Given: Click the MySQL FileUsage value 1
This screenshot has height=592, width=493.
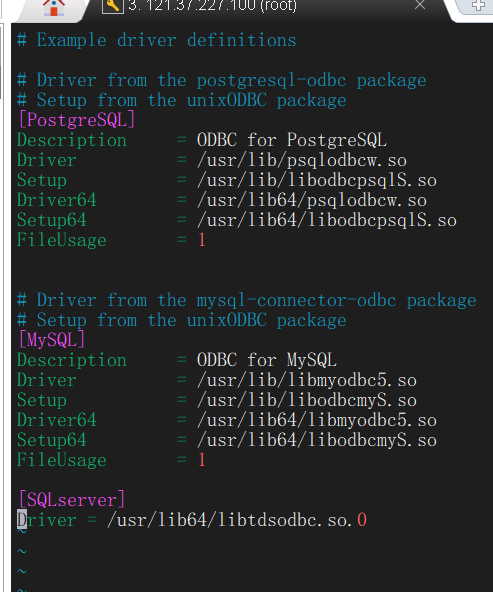Looking at the screenshot, I should [202, 460].
